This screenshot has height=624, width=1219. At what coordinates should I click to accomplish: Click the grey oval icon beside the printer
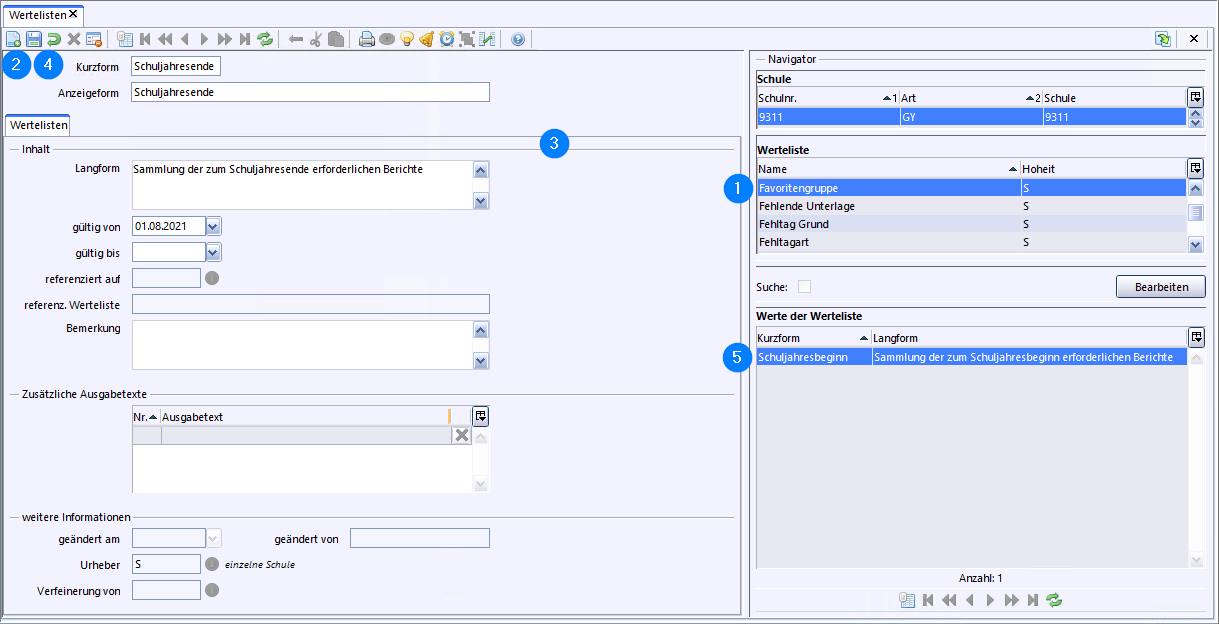coord(387,40)
